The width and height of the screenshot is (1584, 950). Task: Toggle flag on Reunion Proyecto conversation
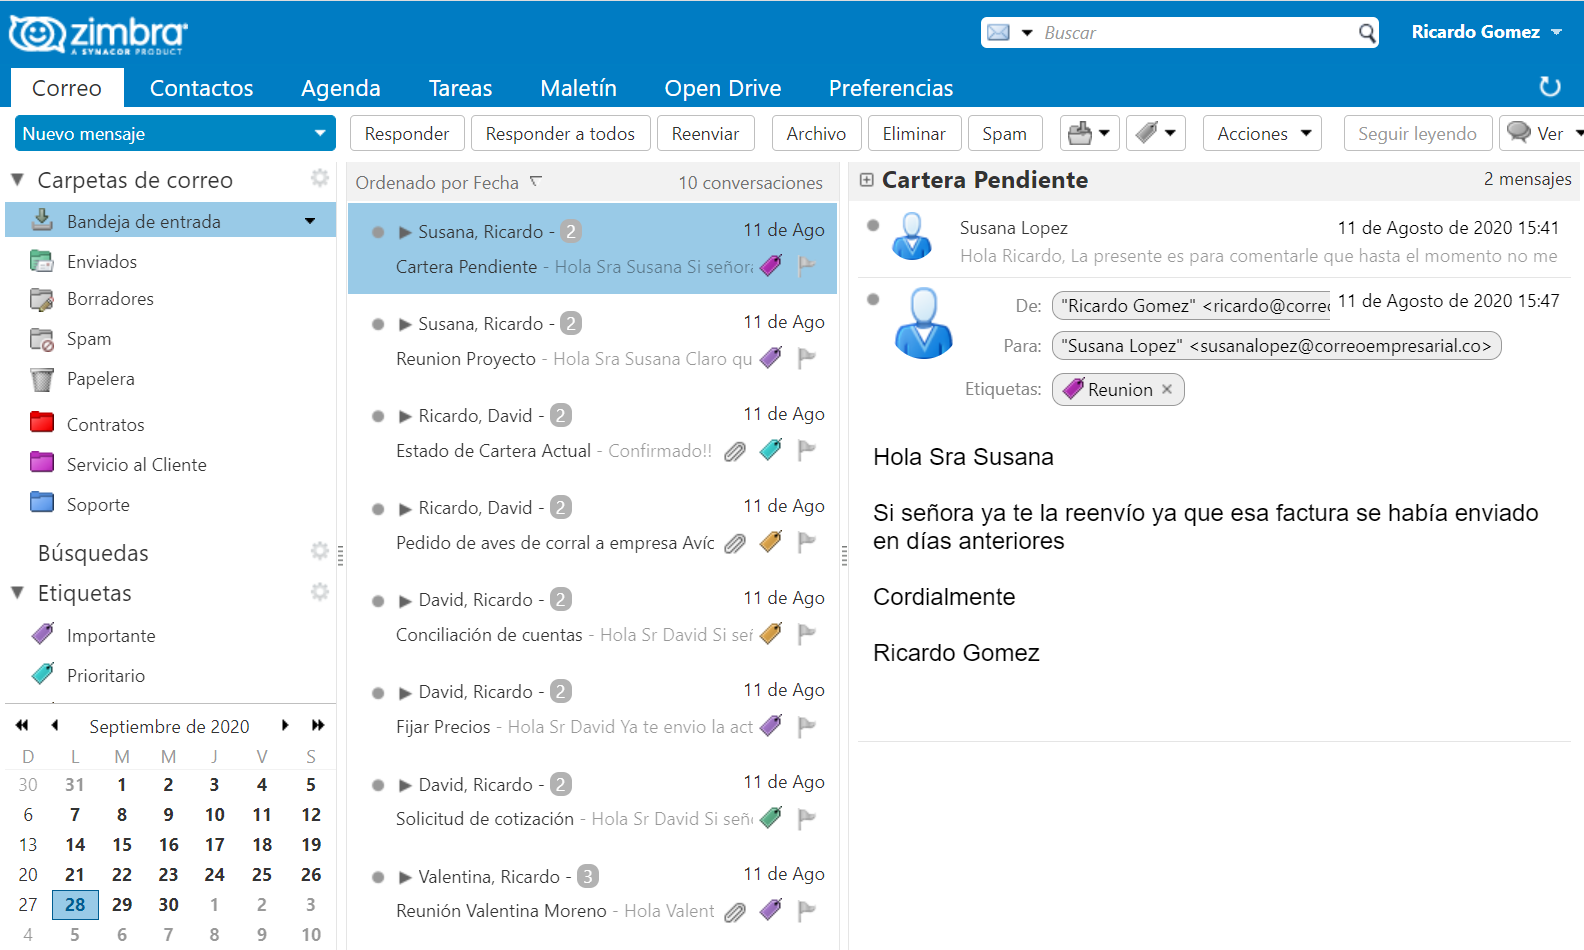(807, 358)
